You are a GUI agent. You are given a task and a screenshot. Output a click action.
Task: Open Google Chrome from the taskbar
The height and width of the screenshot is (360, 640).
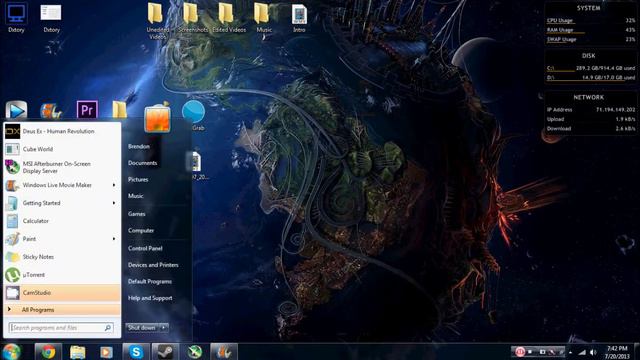[48, 352]
